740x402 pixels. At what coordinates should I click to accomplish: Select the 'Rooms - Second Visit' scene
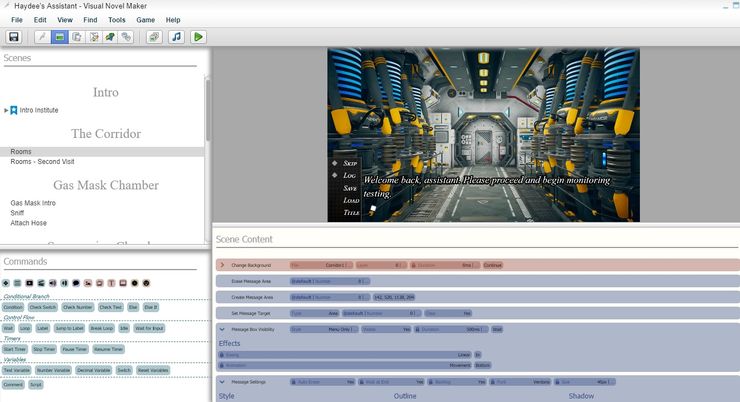coord(42,162)
